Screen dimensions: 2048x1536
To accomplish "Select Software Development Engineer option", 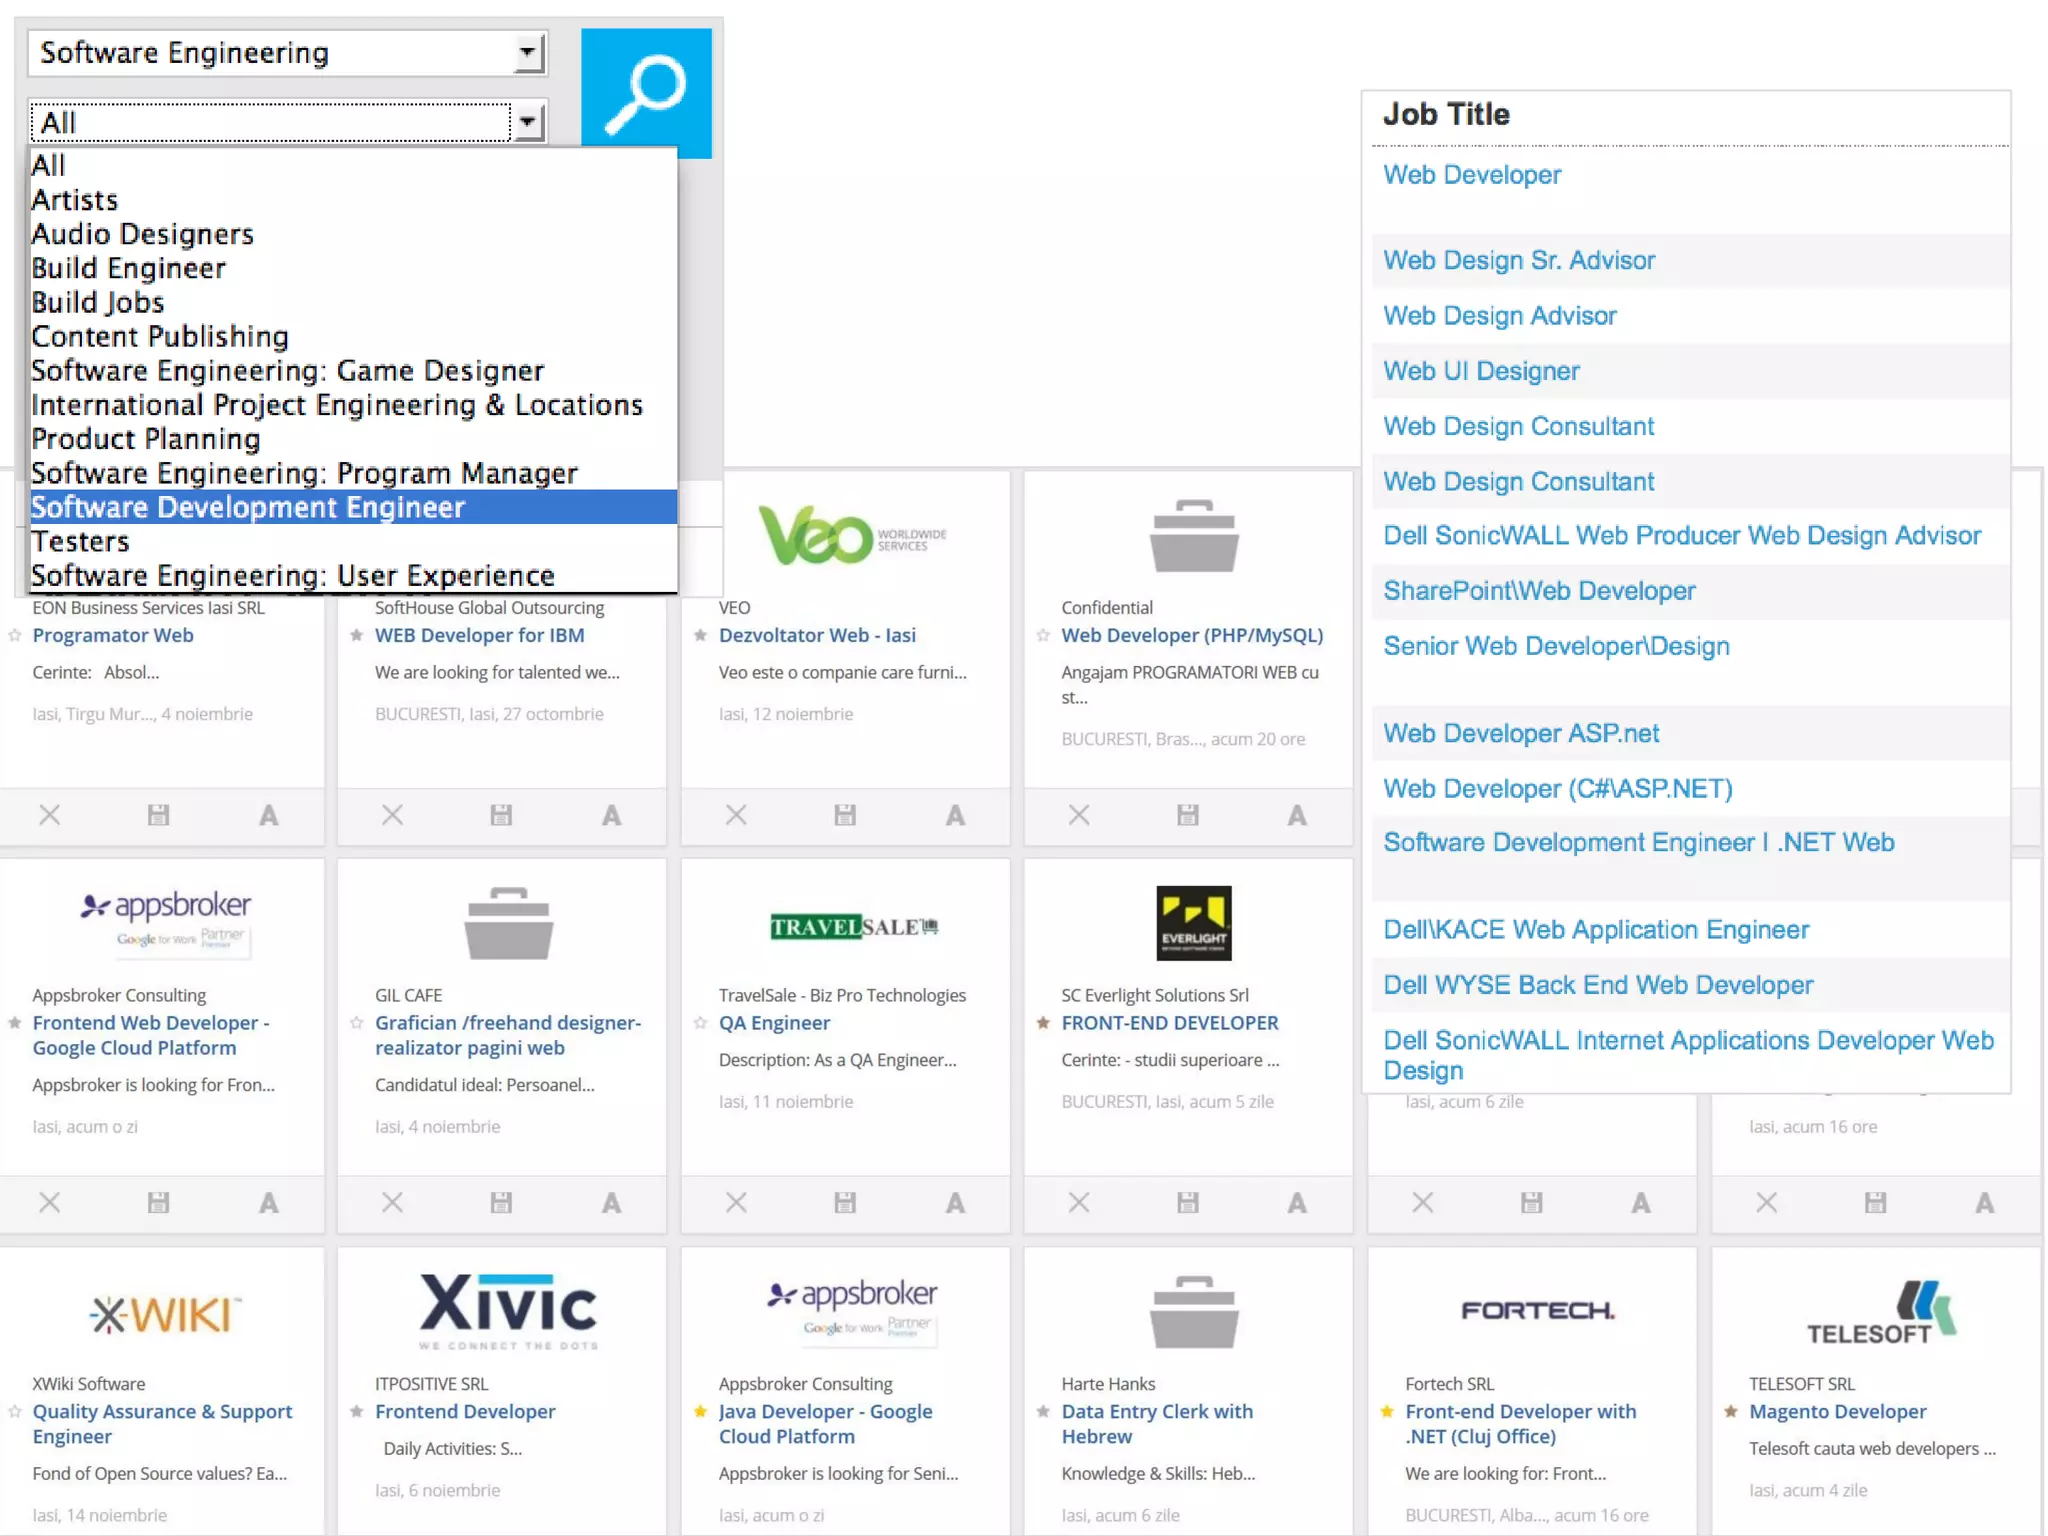I will coord(248,507).
